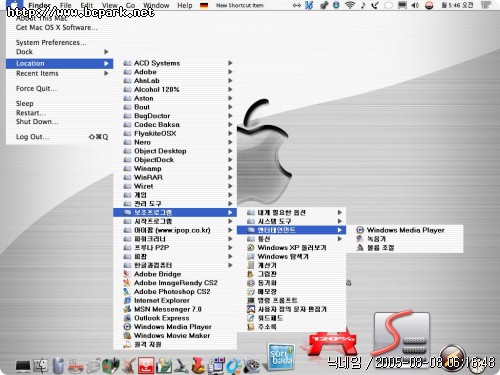500x375 pixels.
Task: Open the BugDoctor folder entry
Action: 175,116
